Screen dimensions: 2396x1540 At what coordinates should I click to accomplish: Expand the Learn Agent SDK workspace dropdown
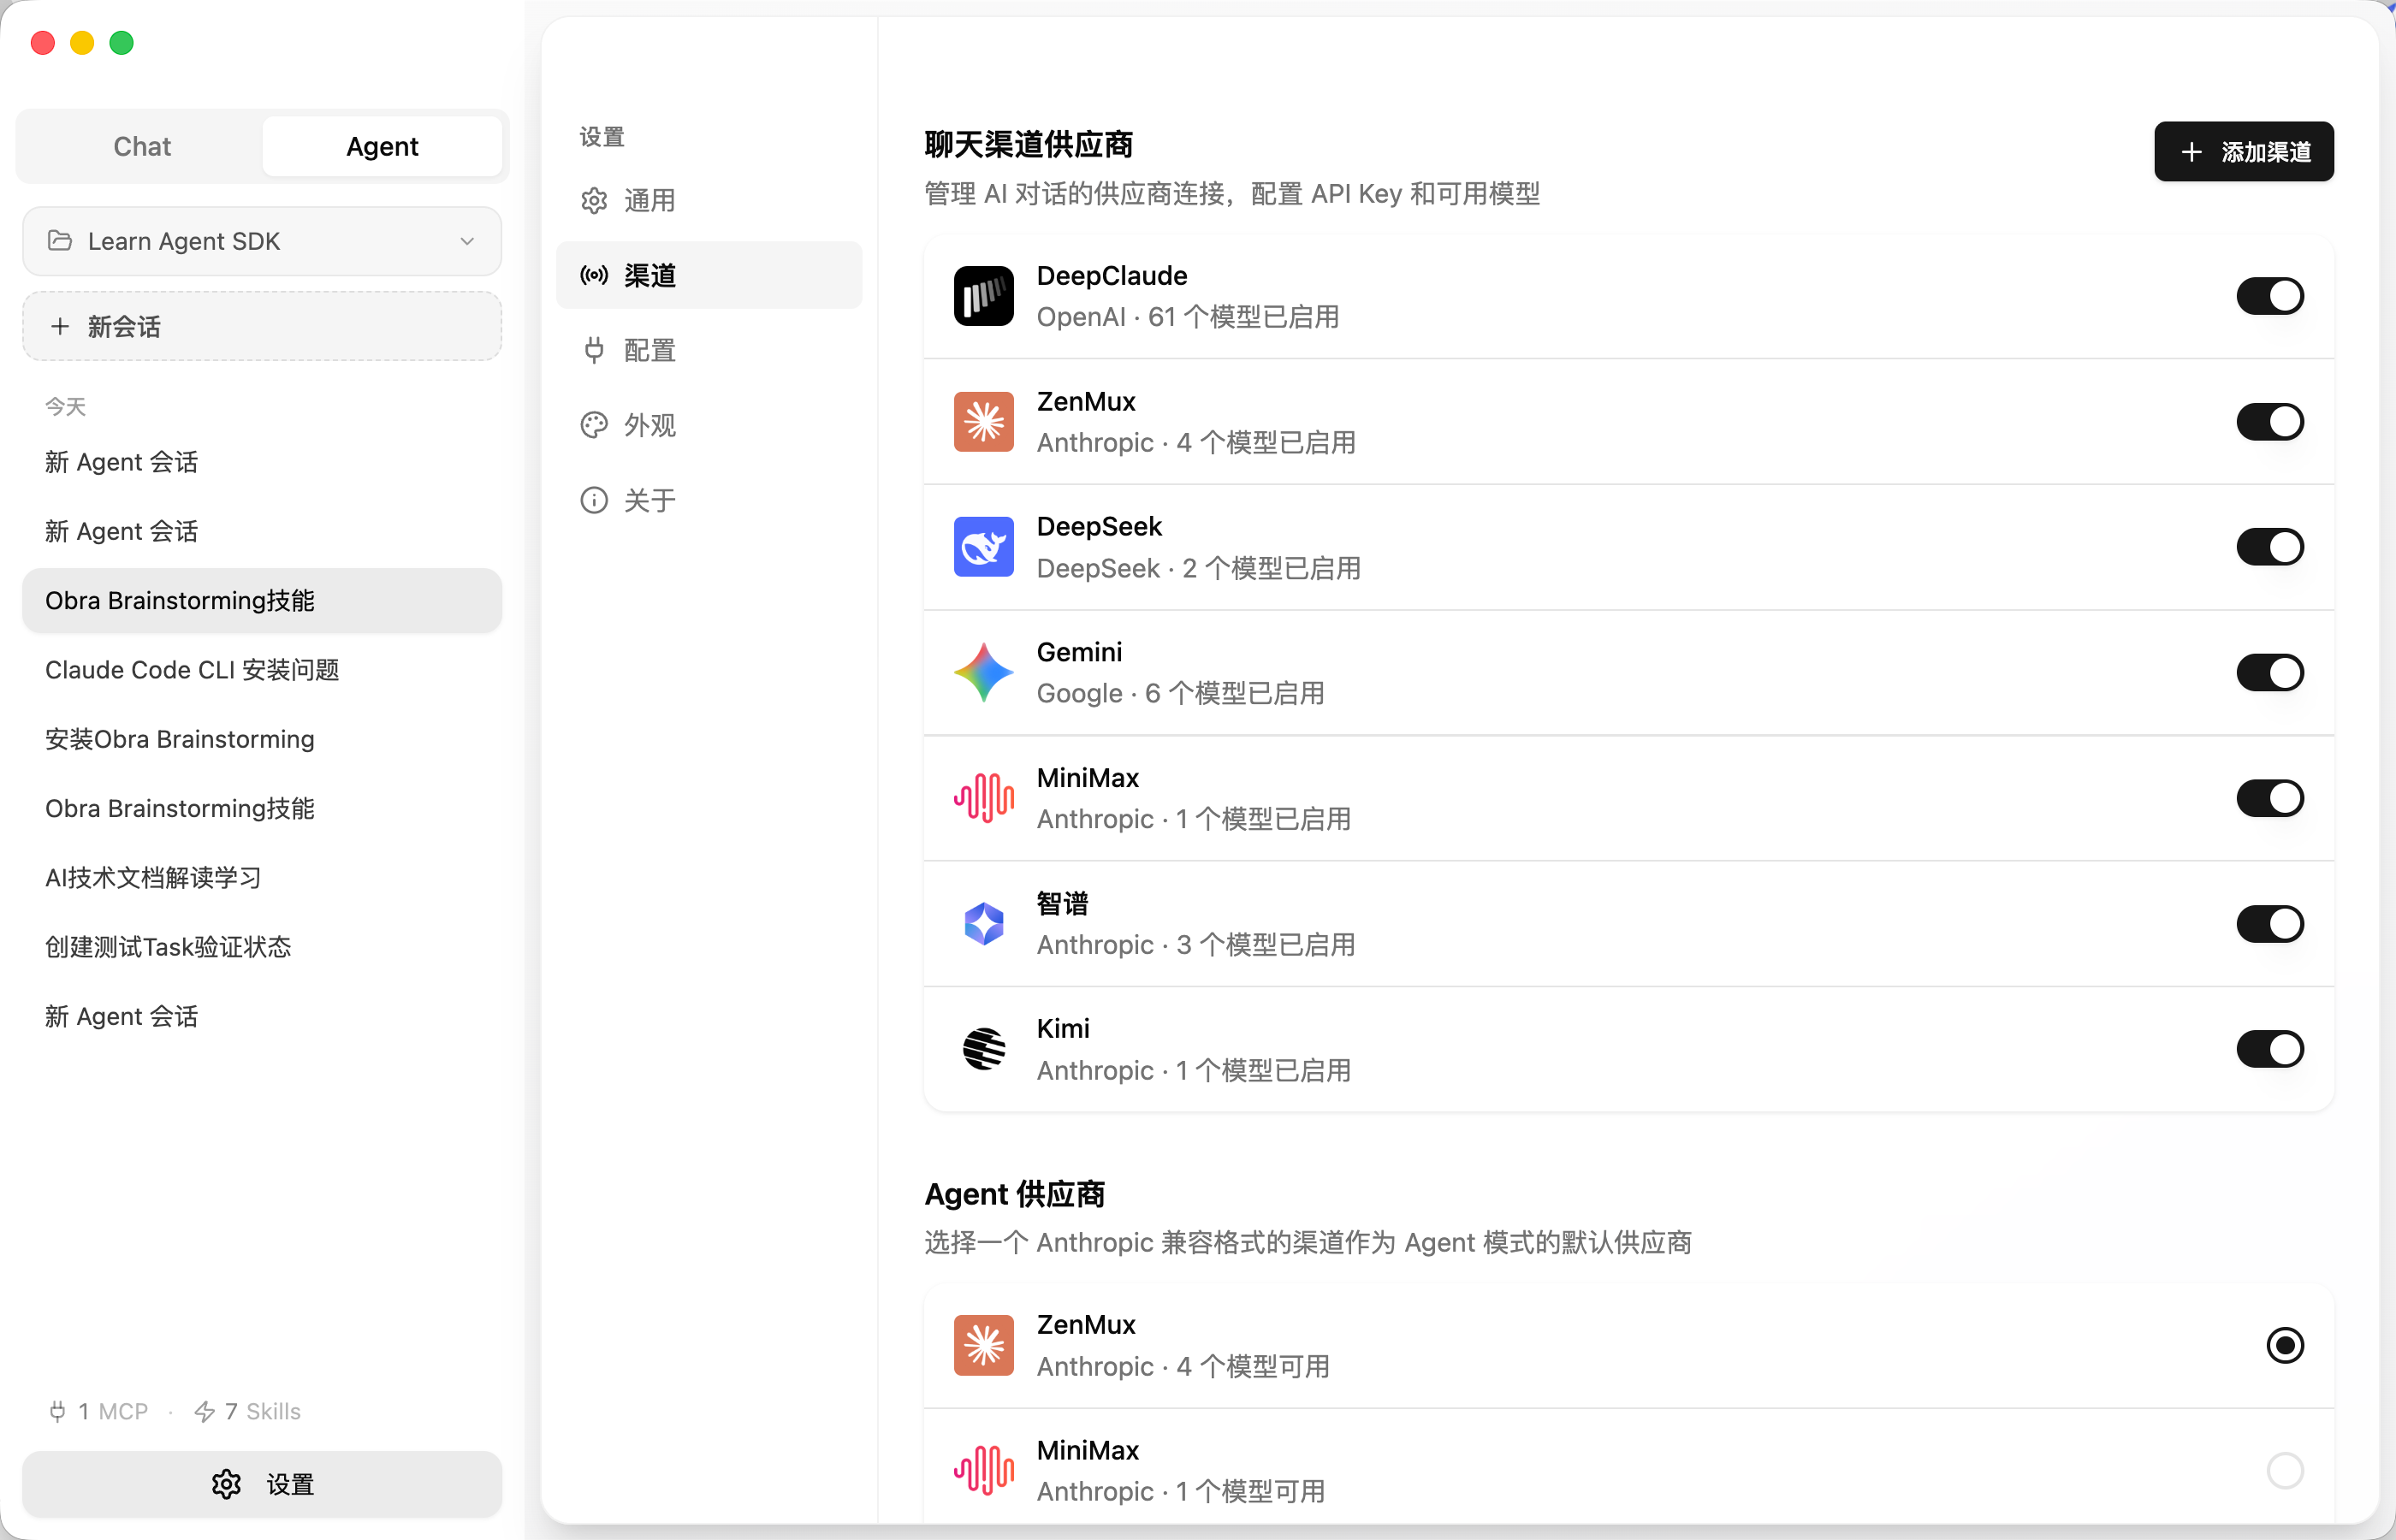tap(262, 241)
